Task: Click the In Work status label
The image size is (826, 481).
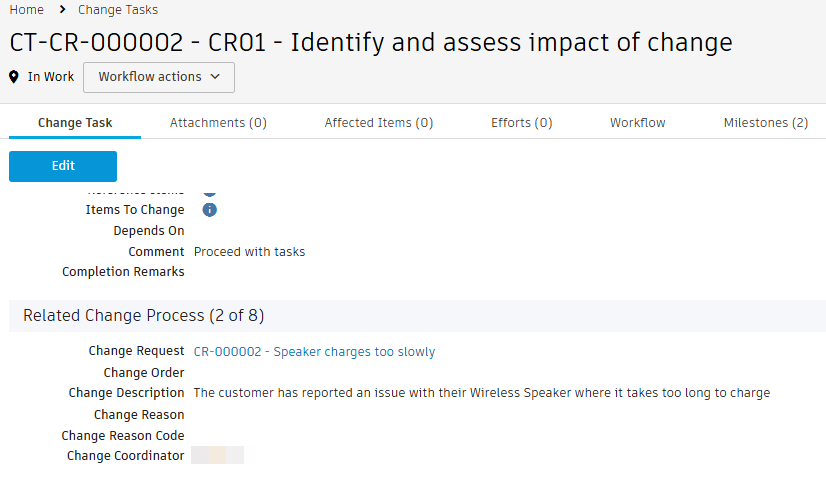Action: (51, 77)
